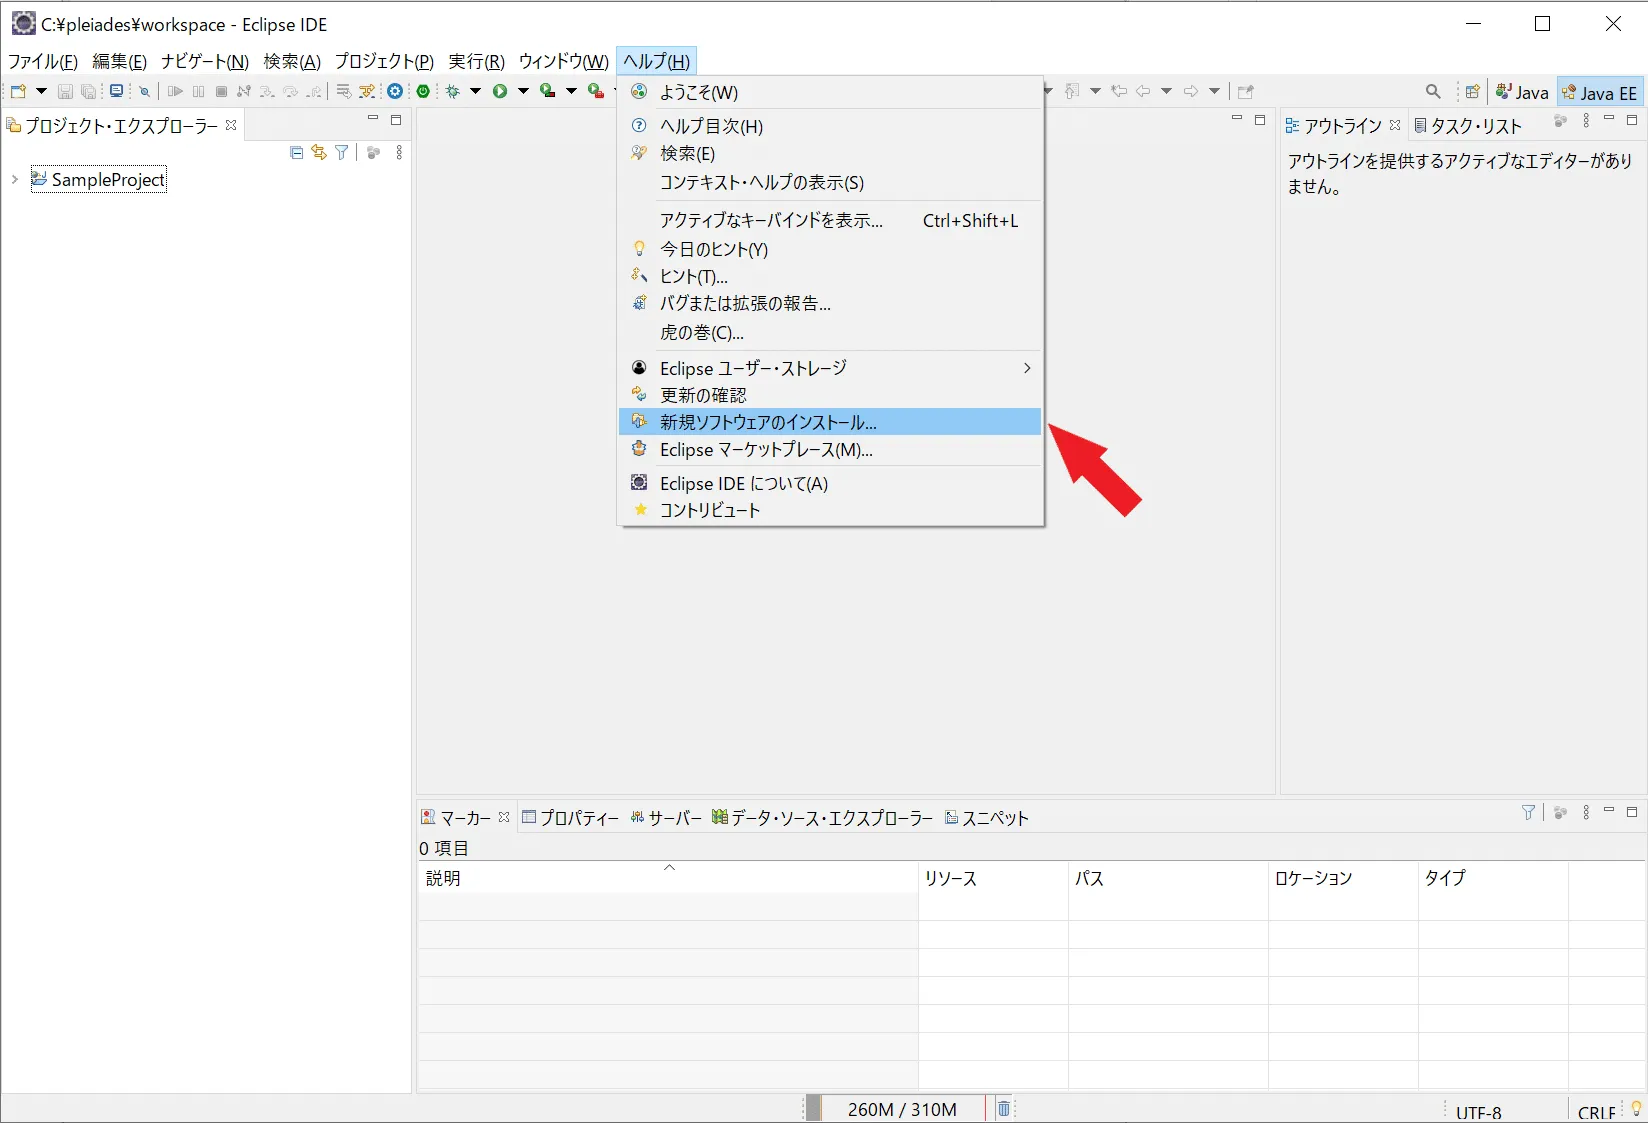This screenshot has height=1123, width=1648.
Task: Click the blue gear toolbar icon
Action: point(395,91)
